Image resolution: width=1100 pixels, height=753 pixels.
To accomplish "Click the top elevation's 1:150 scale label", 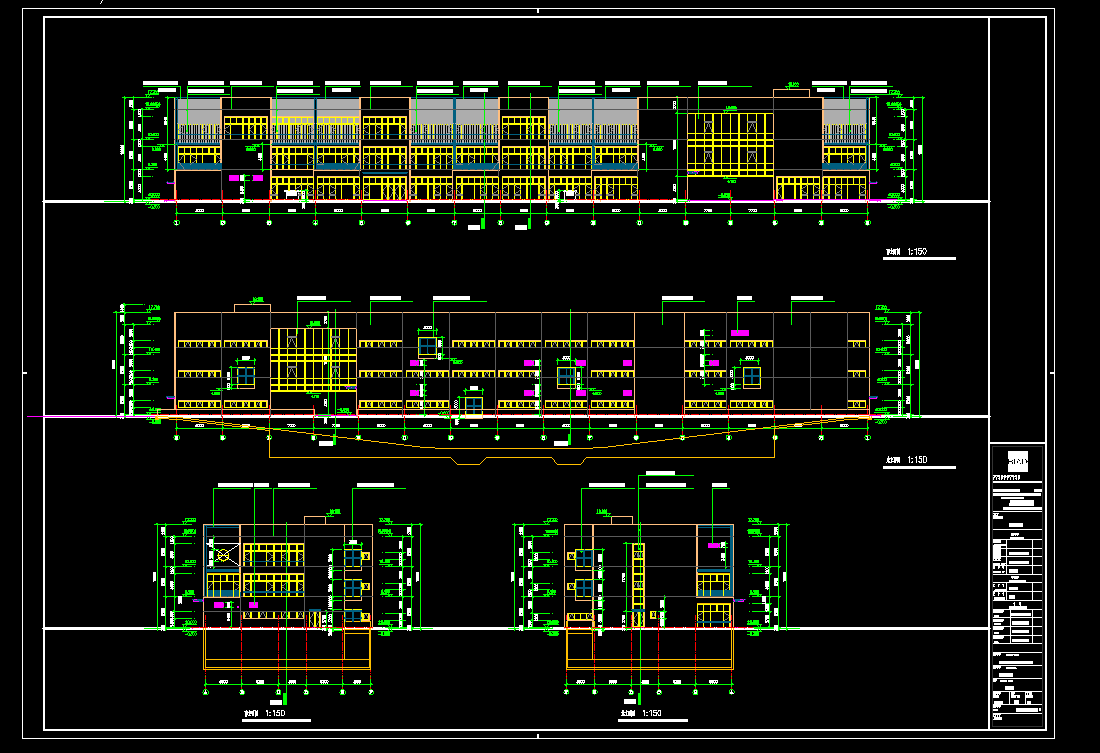I will pyautogui.click(x=906, y=253).
